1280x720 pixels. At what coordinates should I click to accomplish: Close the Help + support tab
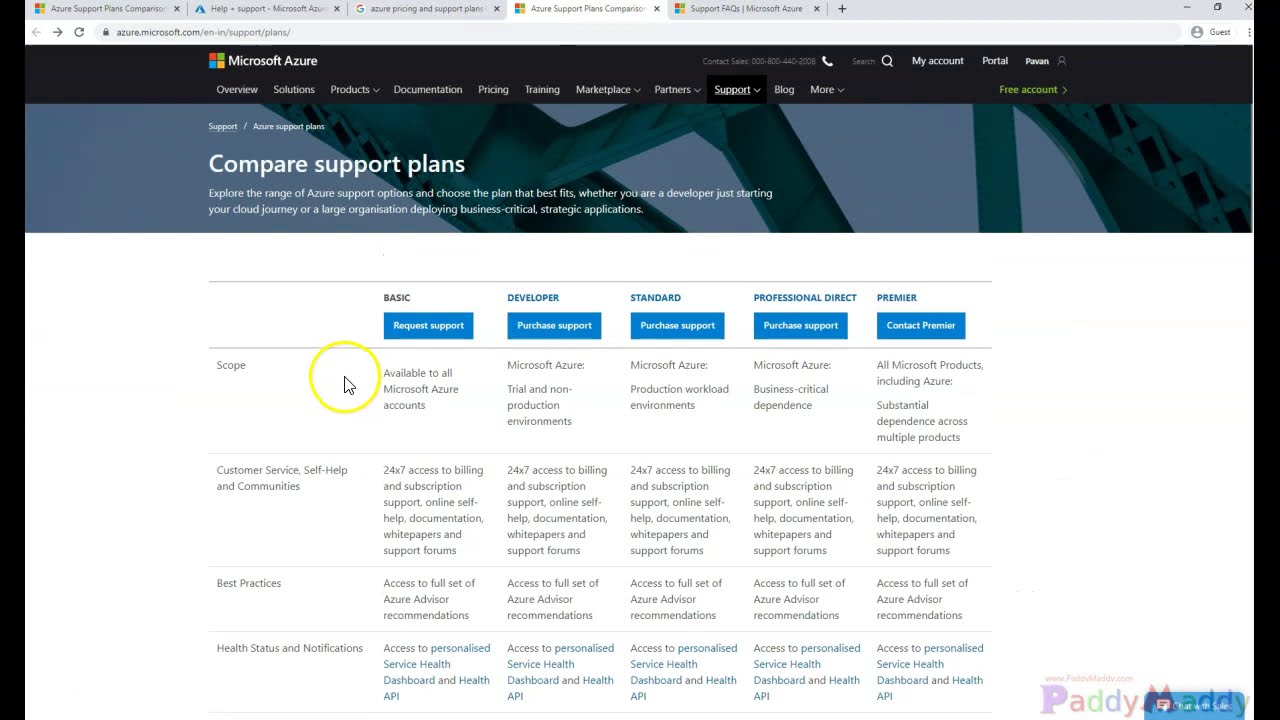[337, 9]
